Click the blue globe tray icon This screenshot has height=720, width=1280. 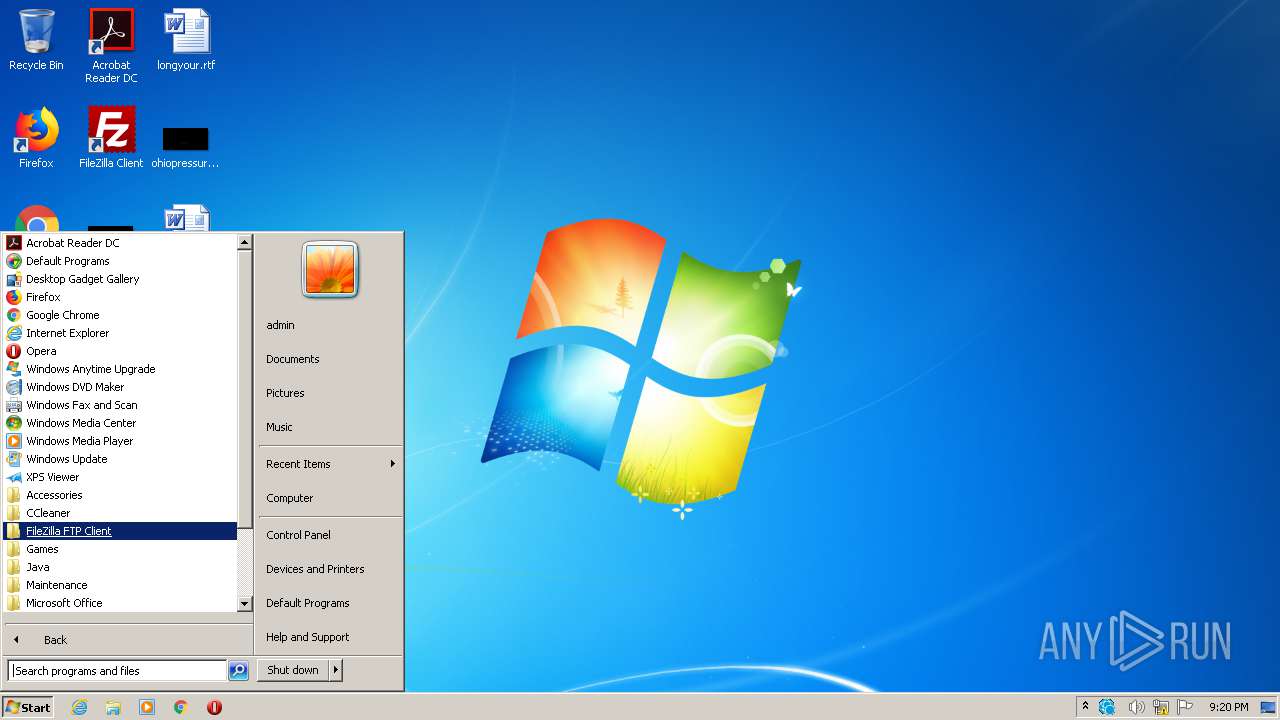pyautogui.click(x=1107, y=707)
